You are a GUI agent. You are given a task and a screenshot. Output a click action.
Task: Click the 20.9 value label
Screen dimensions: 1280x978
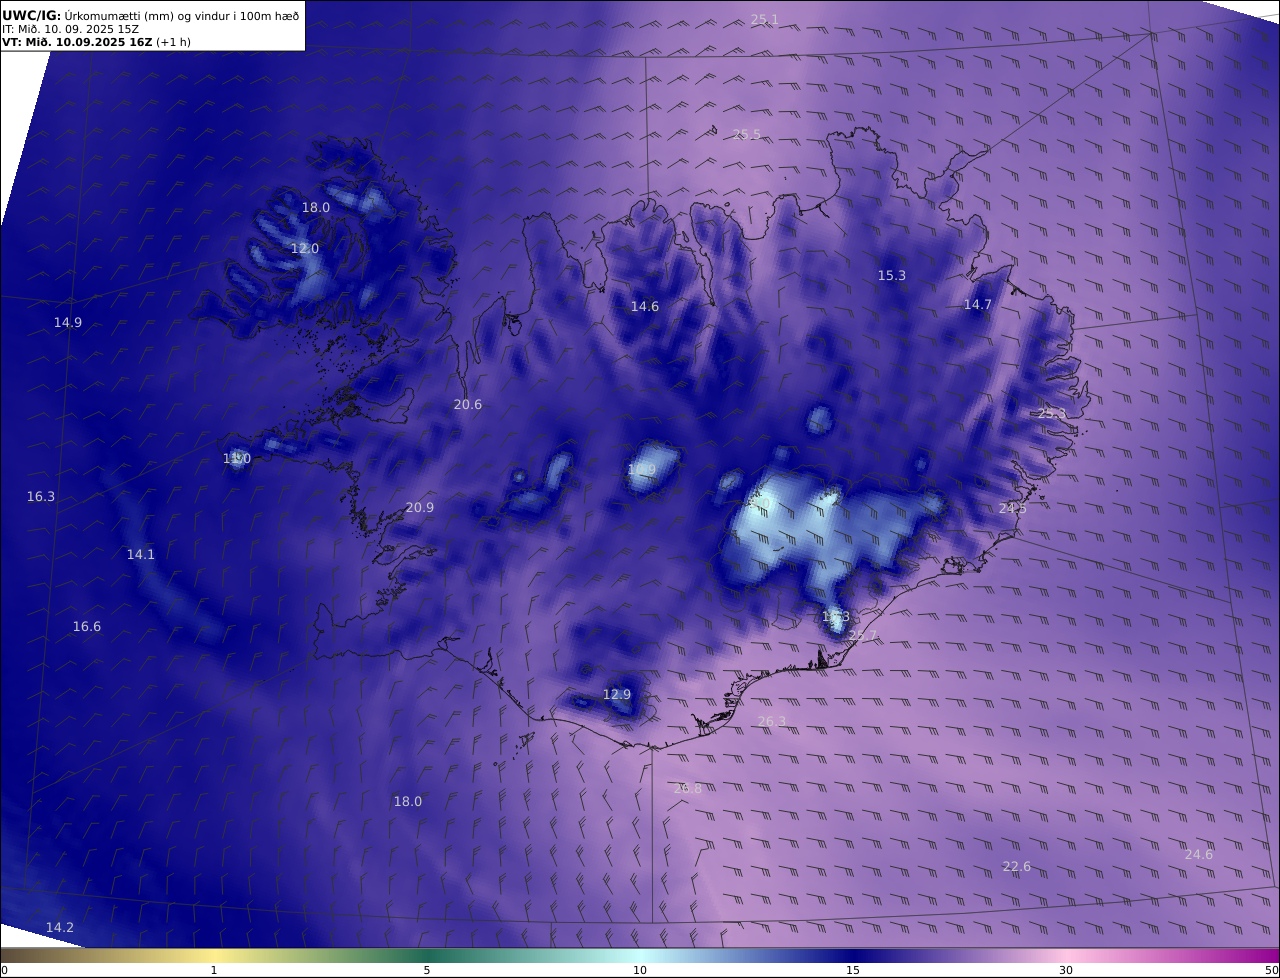420,507
